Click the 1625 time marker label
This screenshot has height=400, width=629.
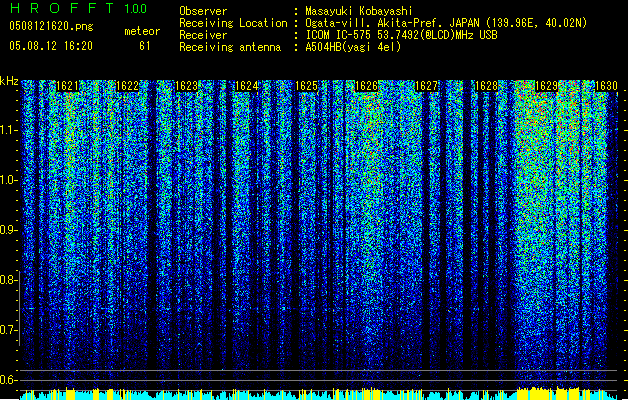point(306,86)
